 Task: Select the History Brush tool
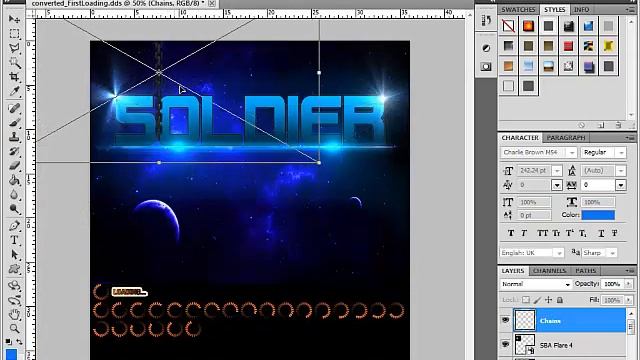click(x=14, y=151)
